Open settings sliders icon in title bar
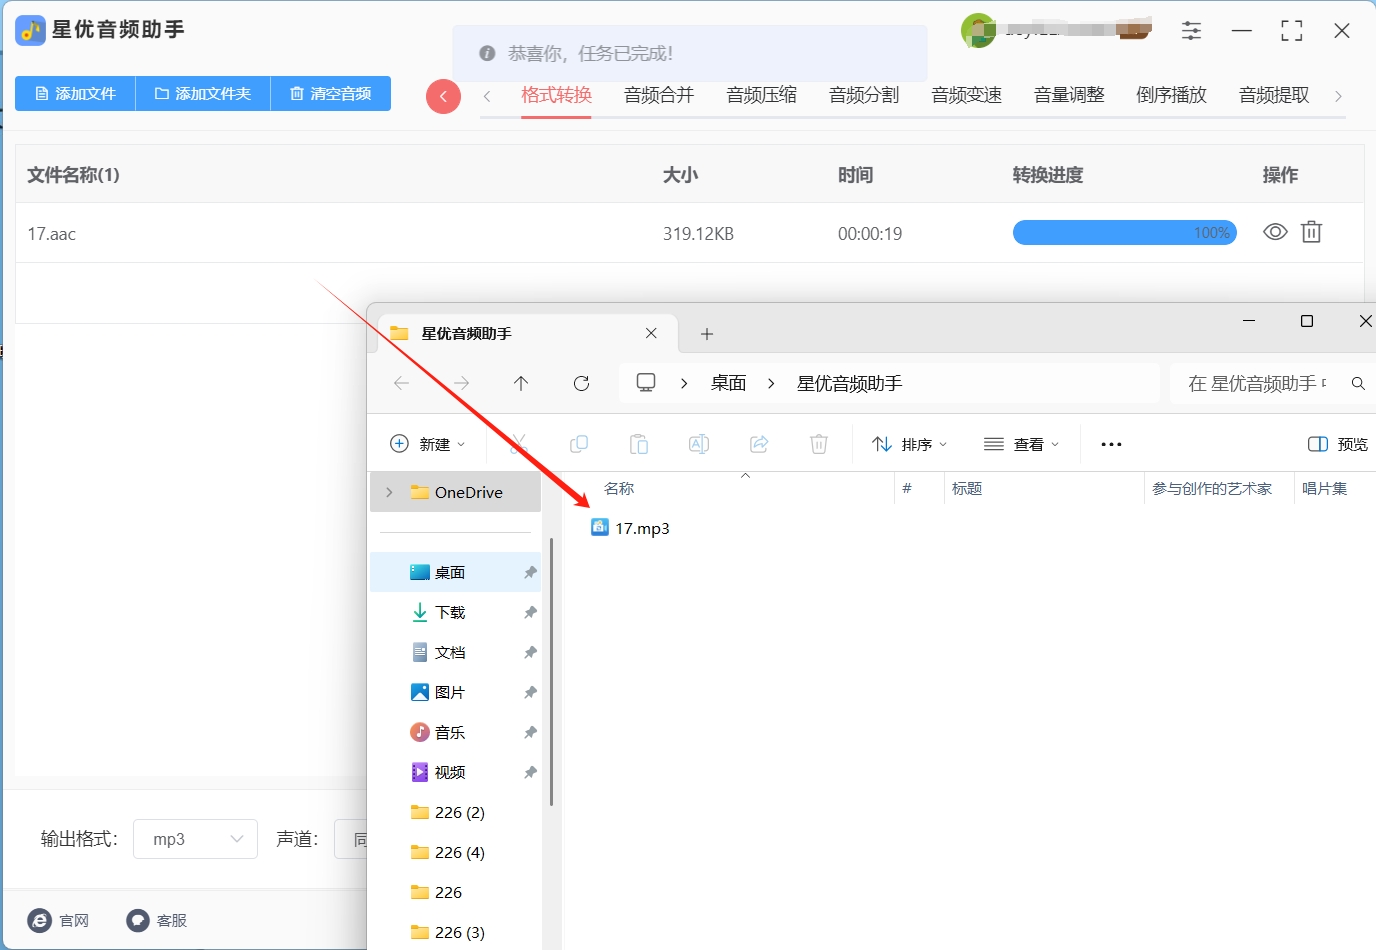The width and height of the screenshot is (1376, 950). pos(1191,31)
